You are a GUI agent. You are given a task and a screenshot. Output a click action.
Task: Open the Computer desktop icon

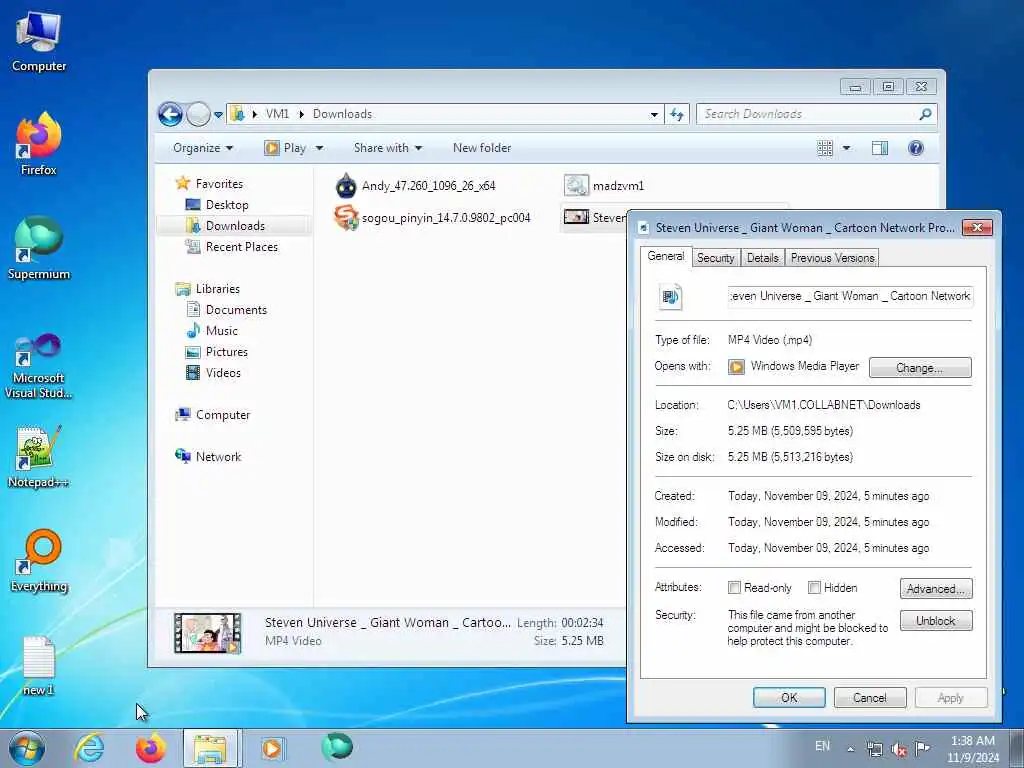(39, 42)
